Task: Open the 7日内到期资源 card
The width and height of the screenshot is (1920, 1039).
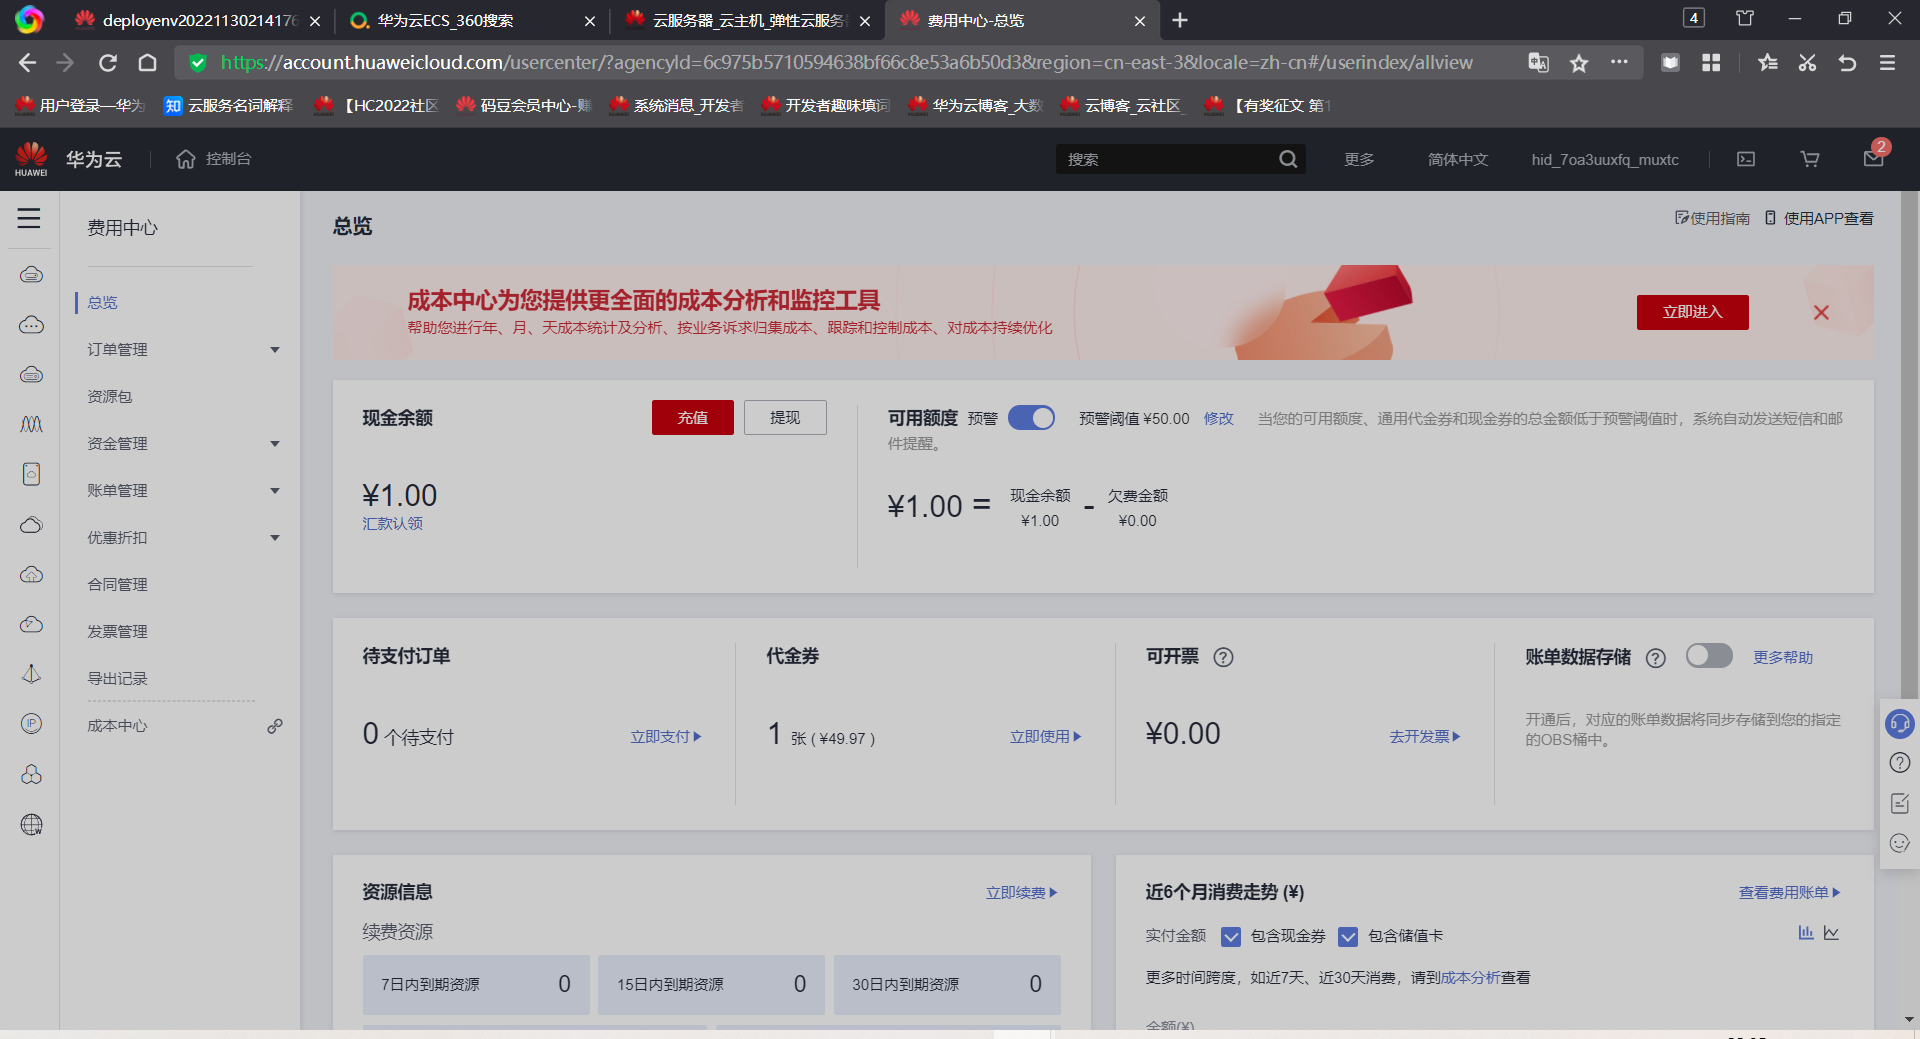Action: [x=476, y=984]
